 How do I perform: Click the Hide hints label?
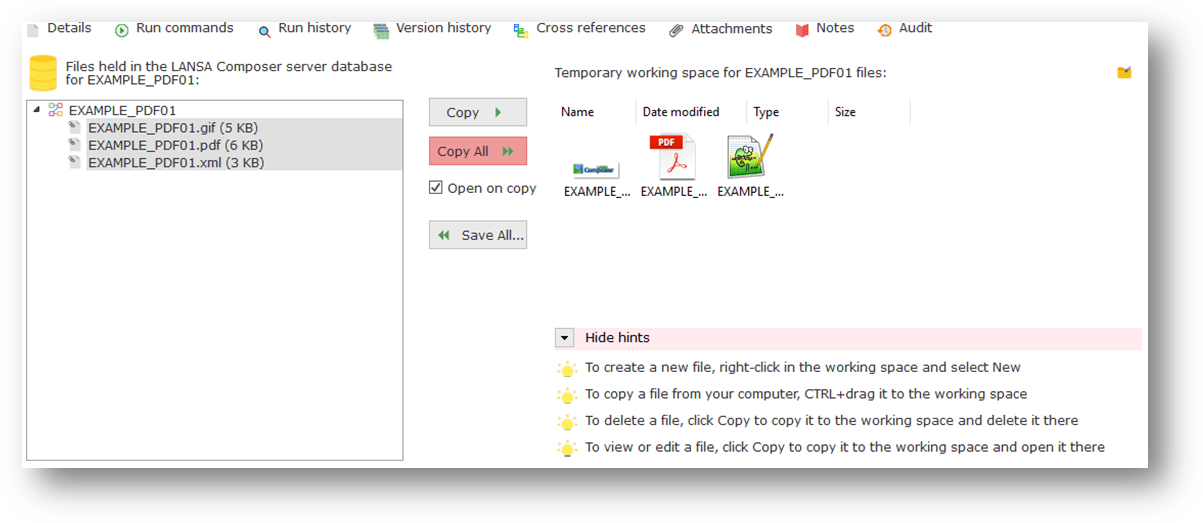point(617,338)
